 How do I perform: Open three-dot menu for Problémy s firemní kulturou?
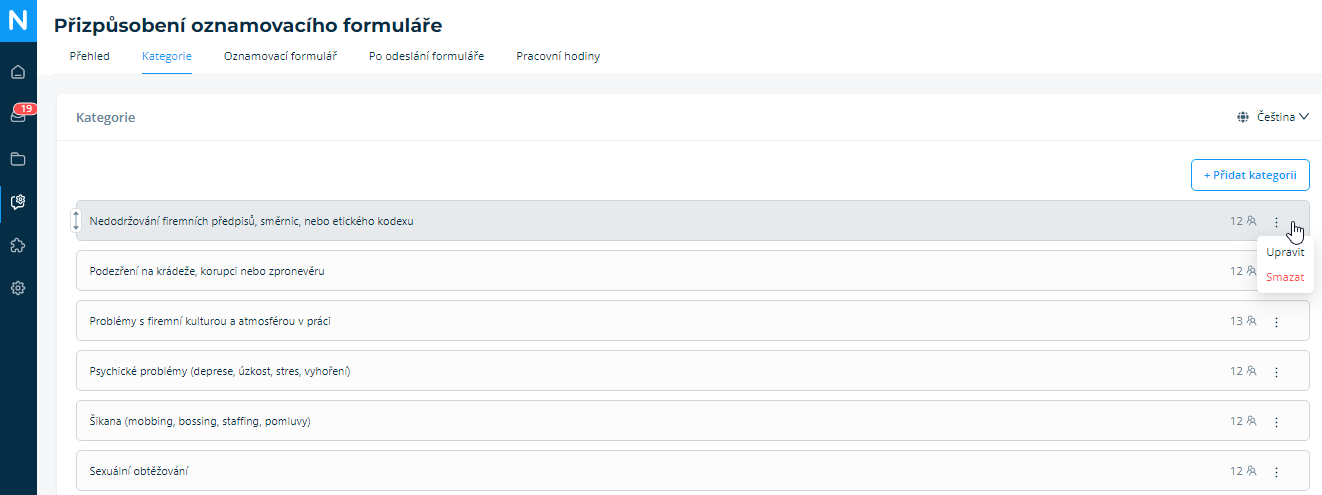[x=1276, y=322]
